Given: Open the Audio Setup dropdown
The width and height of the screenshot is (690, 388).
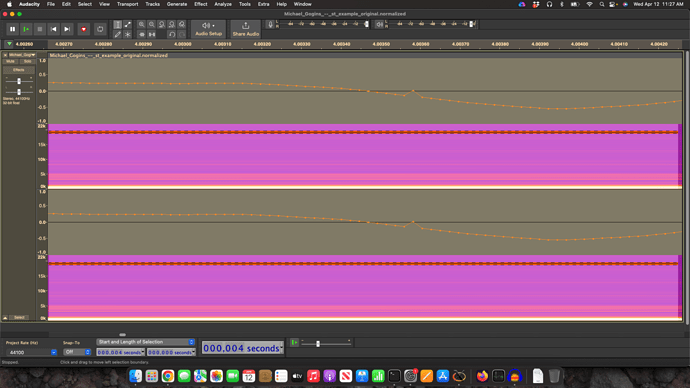Looking at the screenshot, I should [x=208, y=29].
